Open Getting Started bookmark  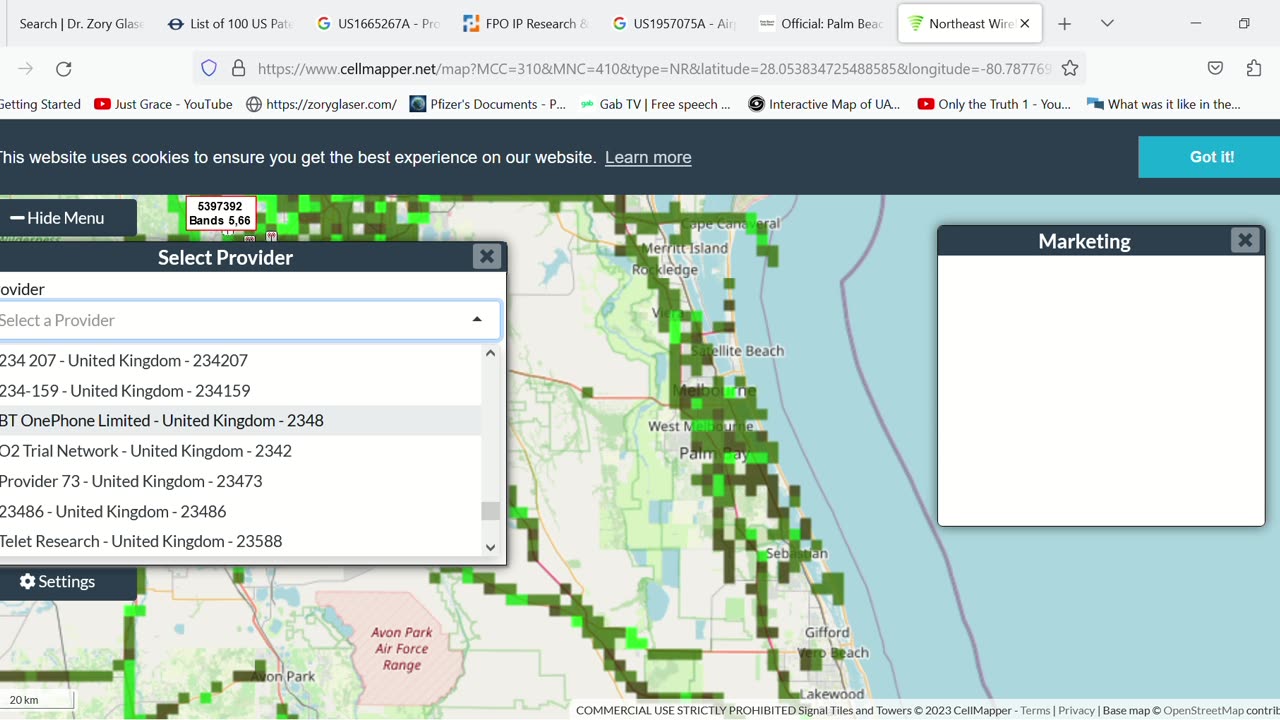[40, 104]
